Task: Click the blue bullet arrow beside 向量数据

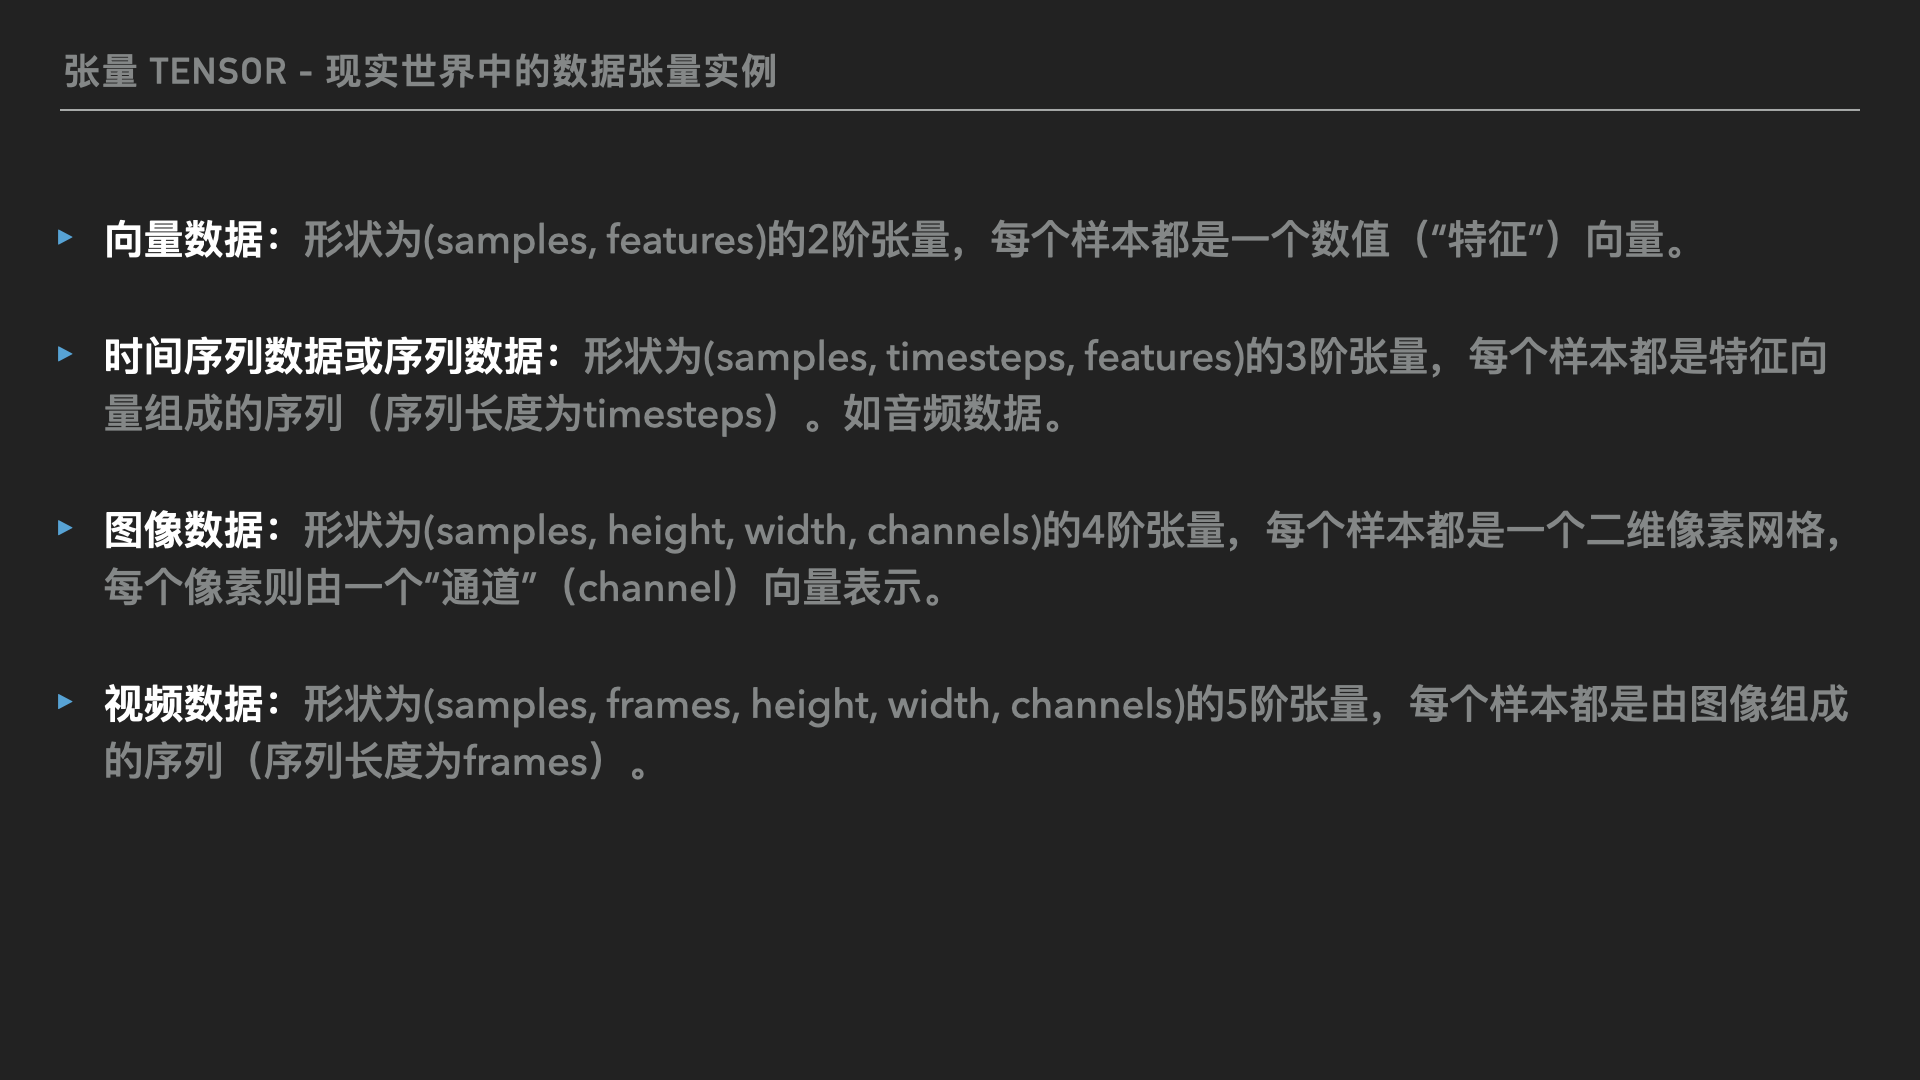Action: pos(66,238)
